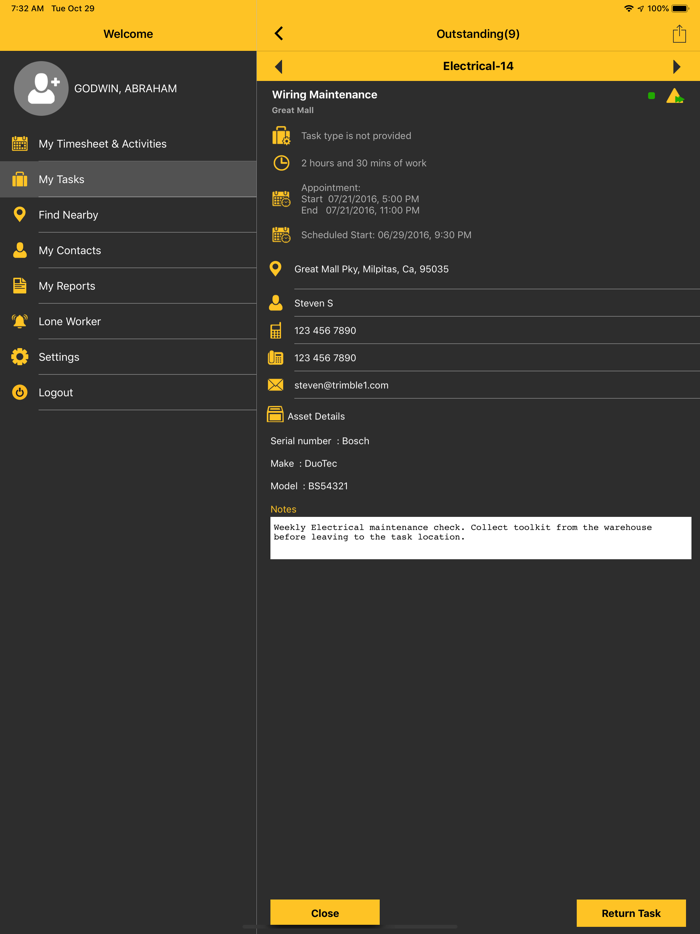Click the My Contacts person icon

click(20, 250)
